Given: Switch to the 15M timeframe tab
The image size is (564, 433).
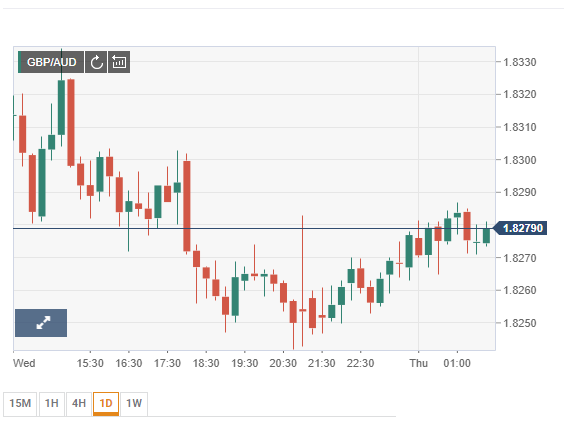Looking at the screenshot, I should tap(20, 404).
